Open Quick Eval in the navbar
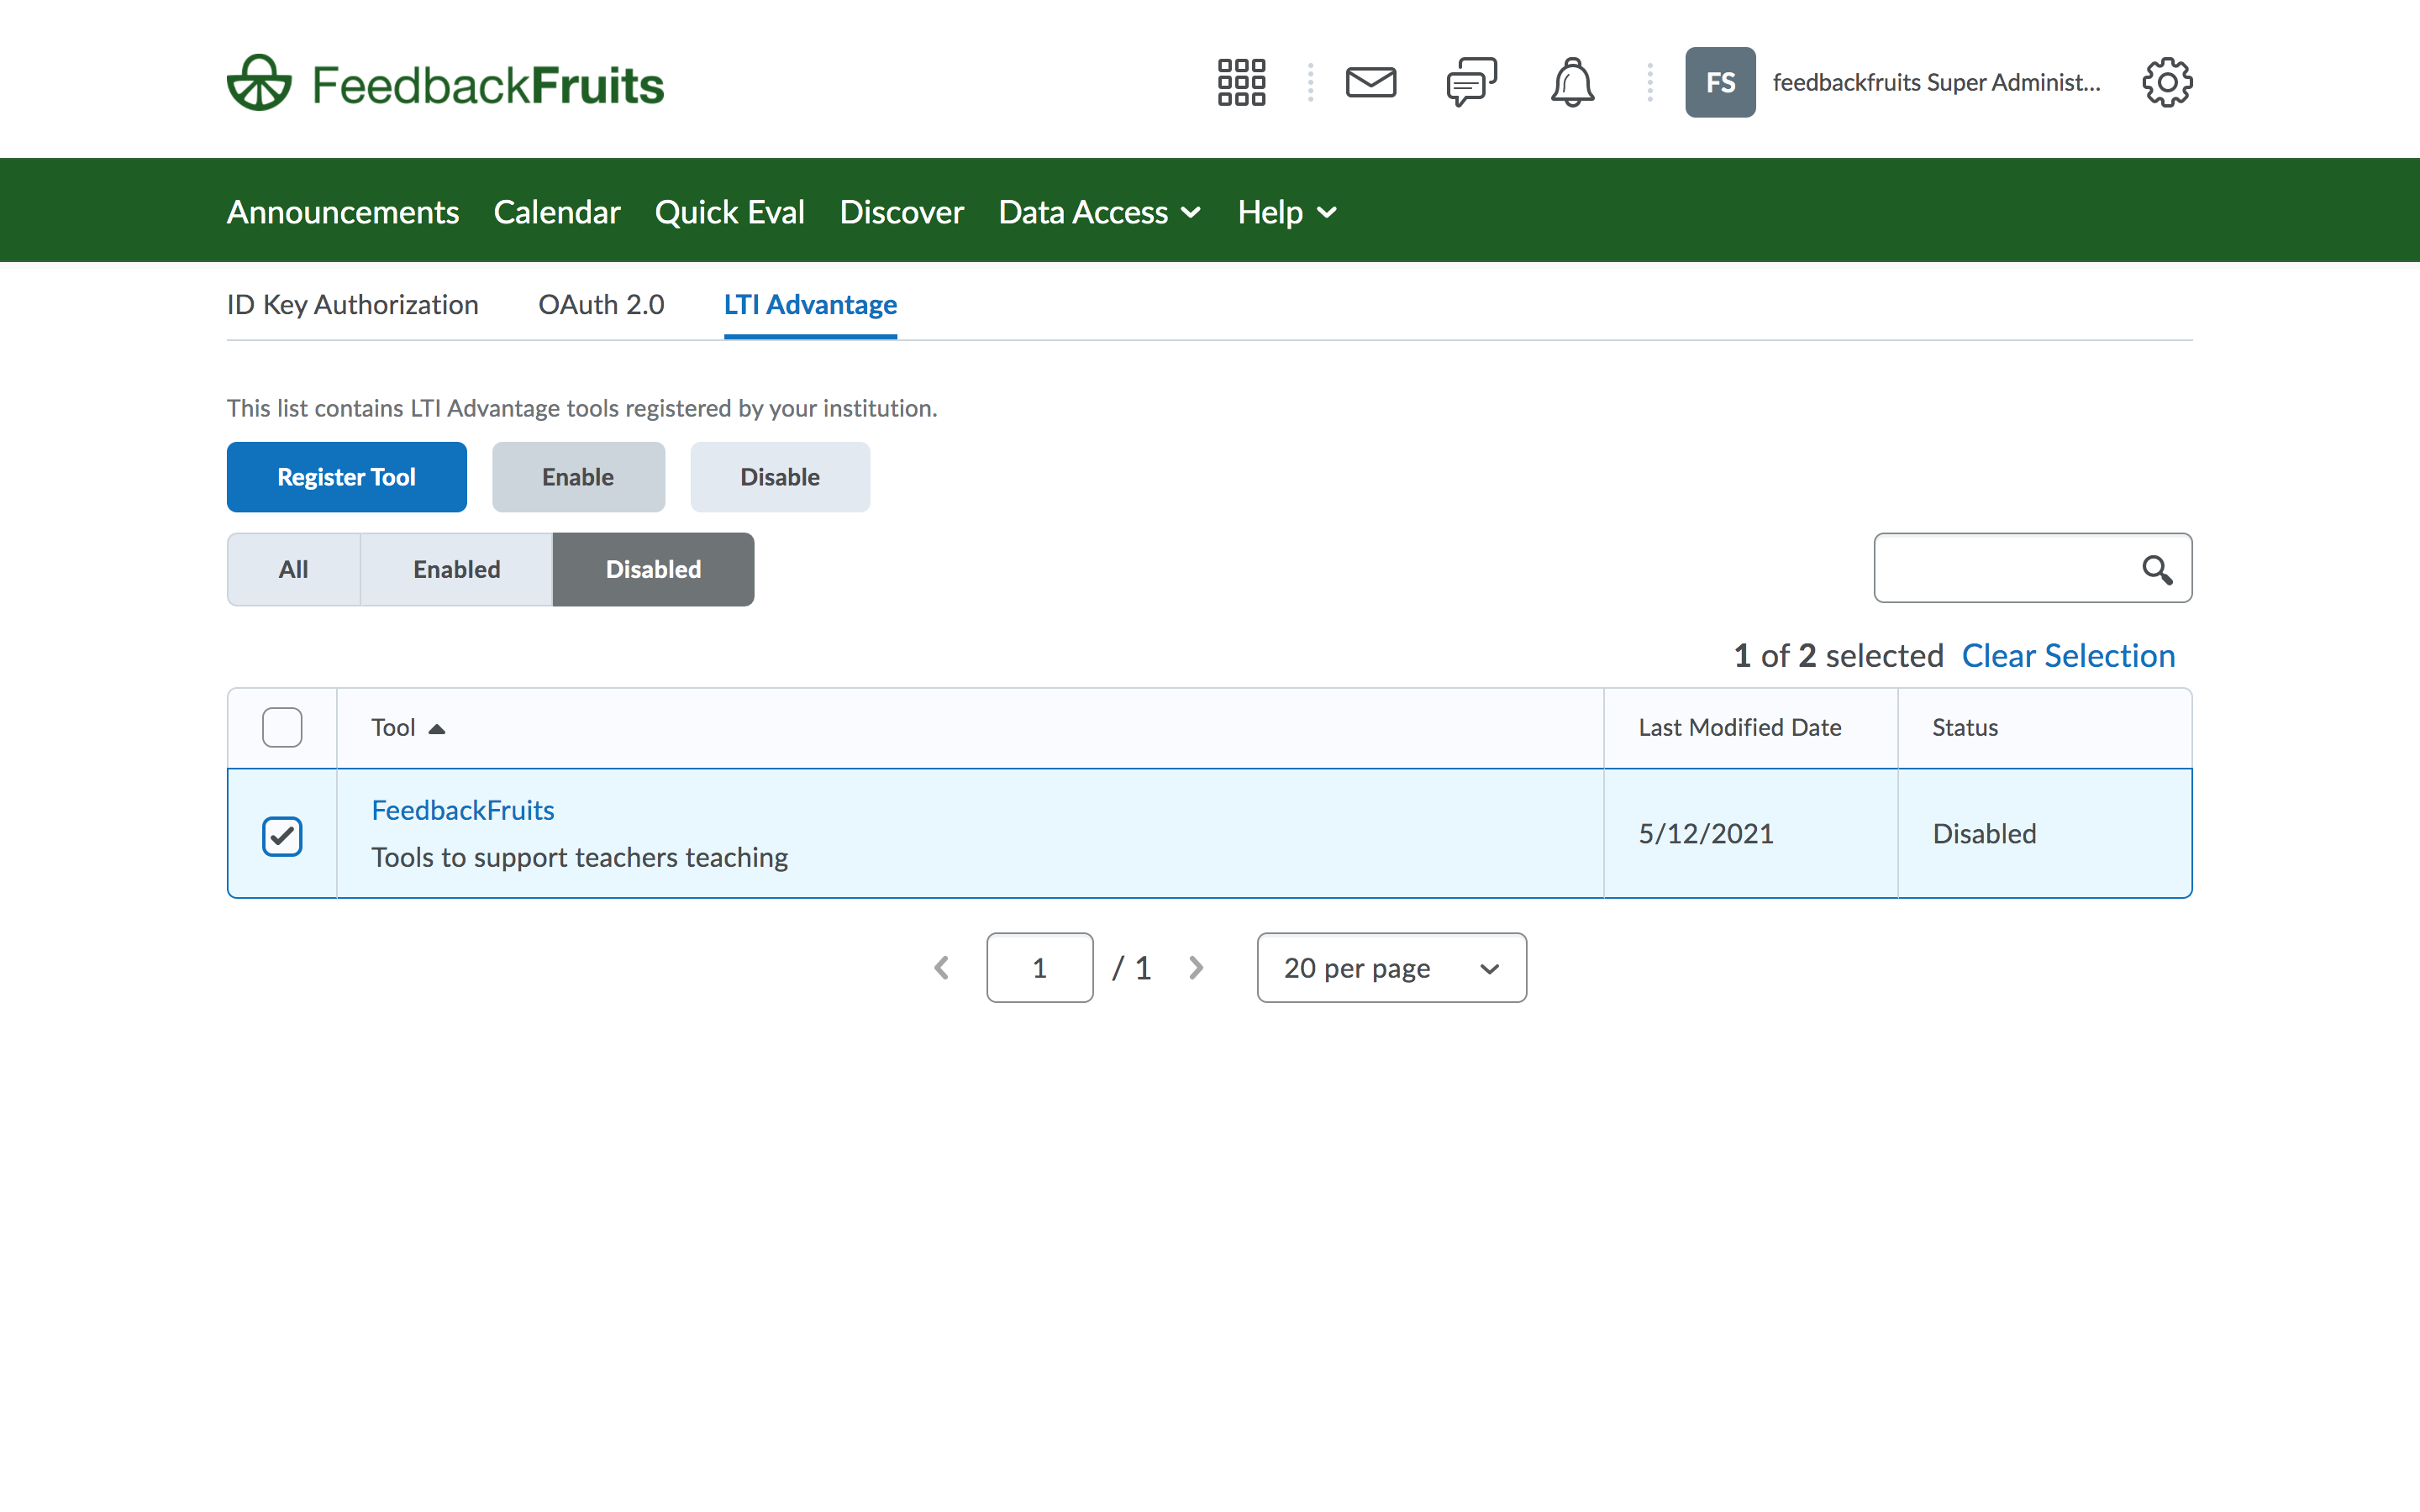Image resolution: width=2420 pixels, height=1512 pixels. coord(729,212)
